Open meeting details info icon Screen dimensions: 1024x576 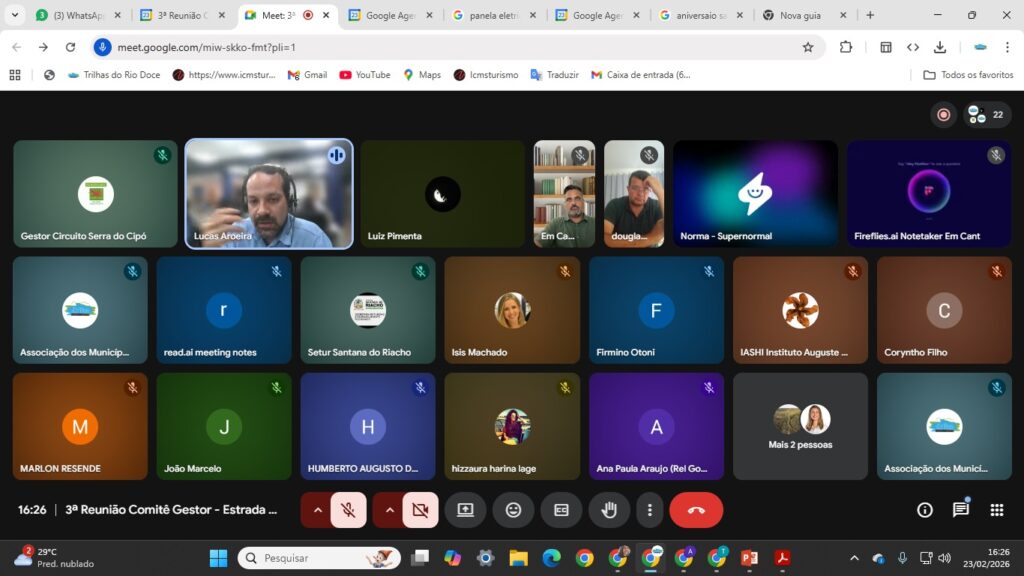click(x=925, y=510)
